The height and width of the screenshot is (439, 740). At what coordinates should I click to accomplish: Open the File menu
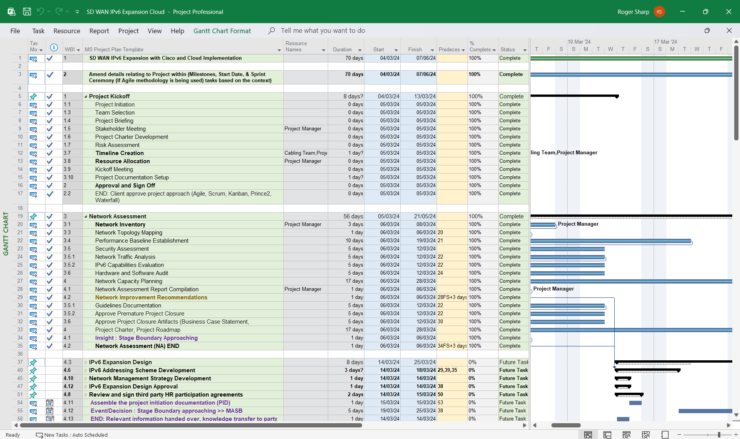(x=15, y=31)
